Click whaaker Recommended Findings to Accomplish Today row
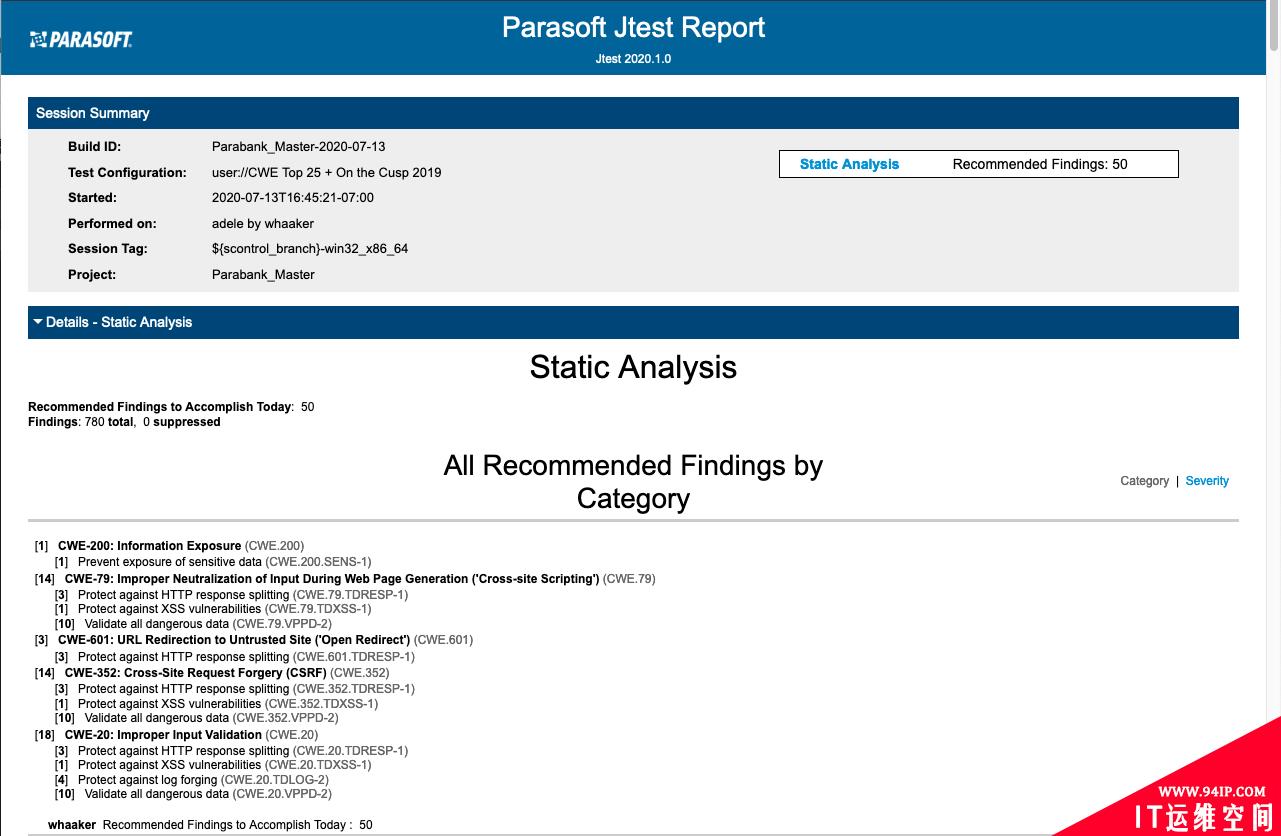 [210, 825]
